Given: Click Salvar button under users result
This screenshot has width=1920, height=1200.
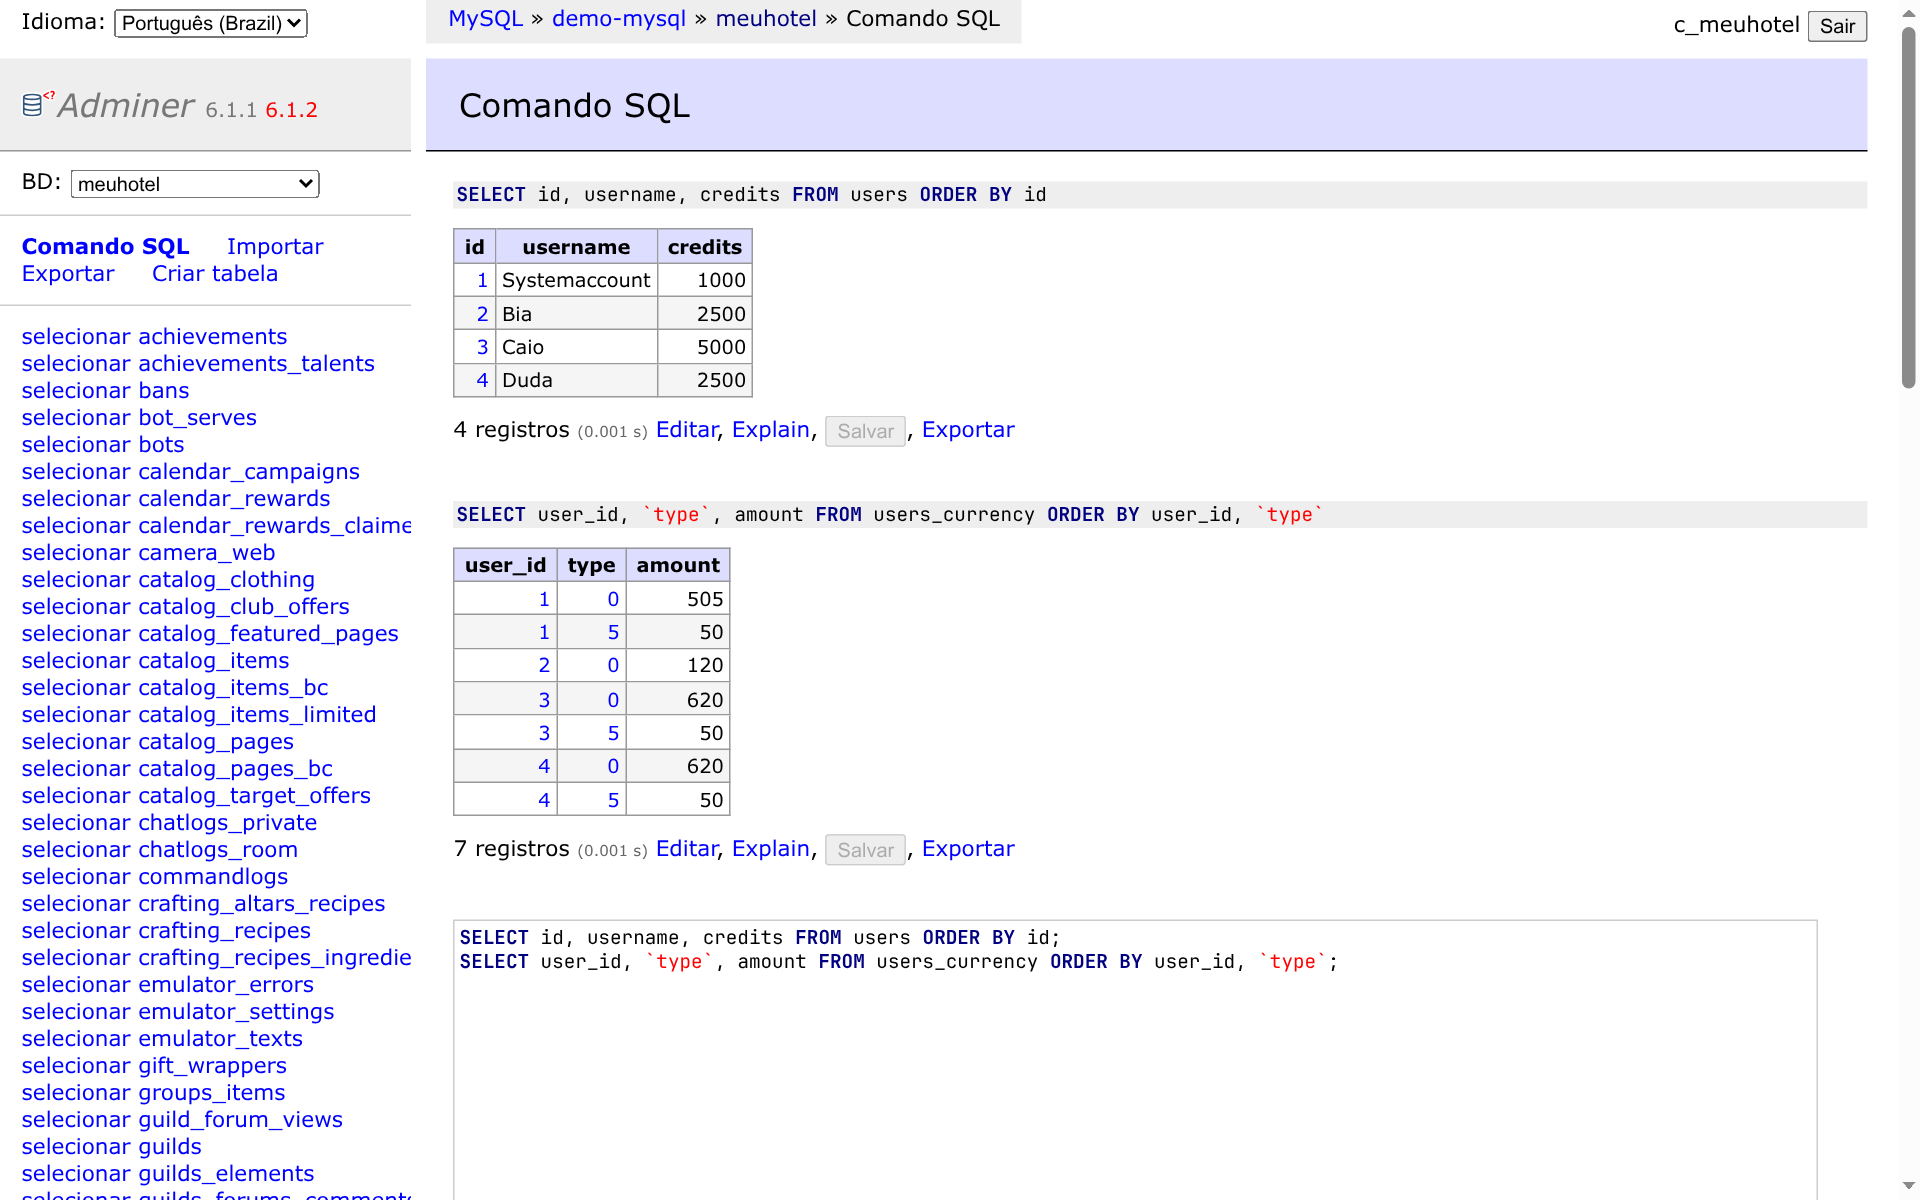Looking at the screenshot, I should point(865,431).
